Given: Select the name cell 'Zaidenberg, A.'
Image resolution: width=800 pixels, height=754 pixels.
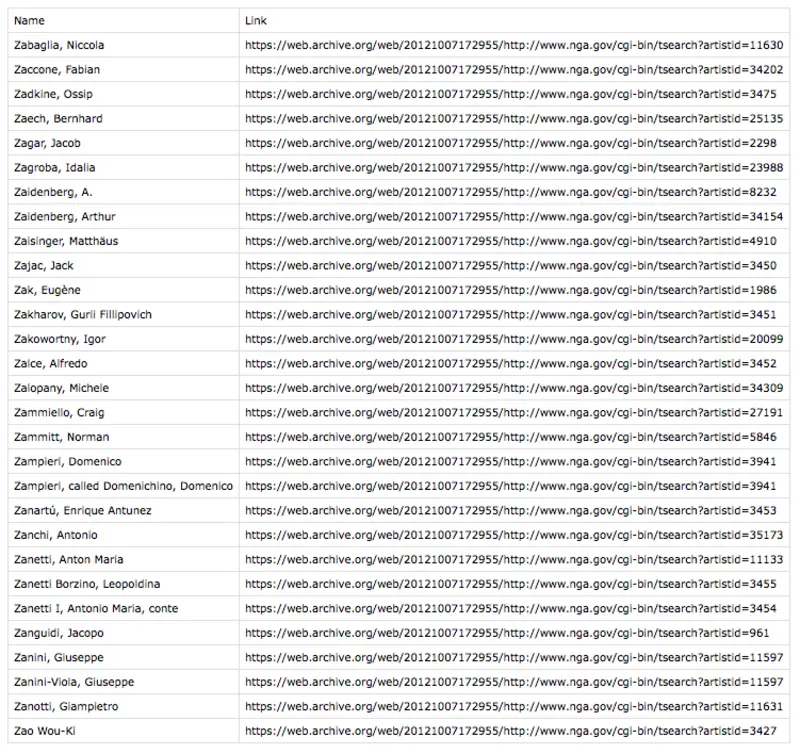Looking at the screenshot, I should (x=53, y=192).
